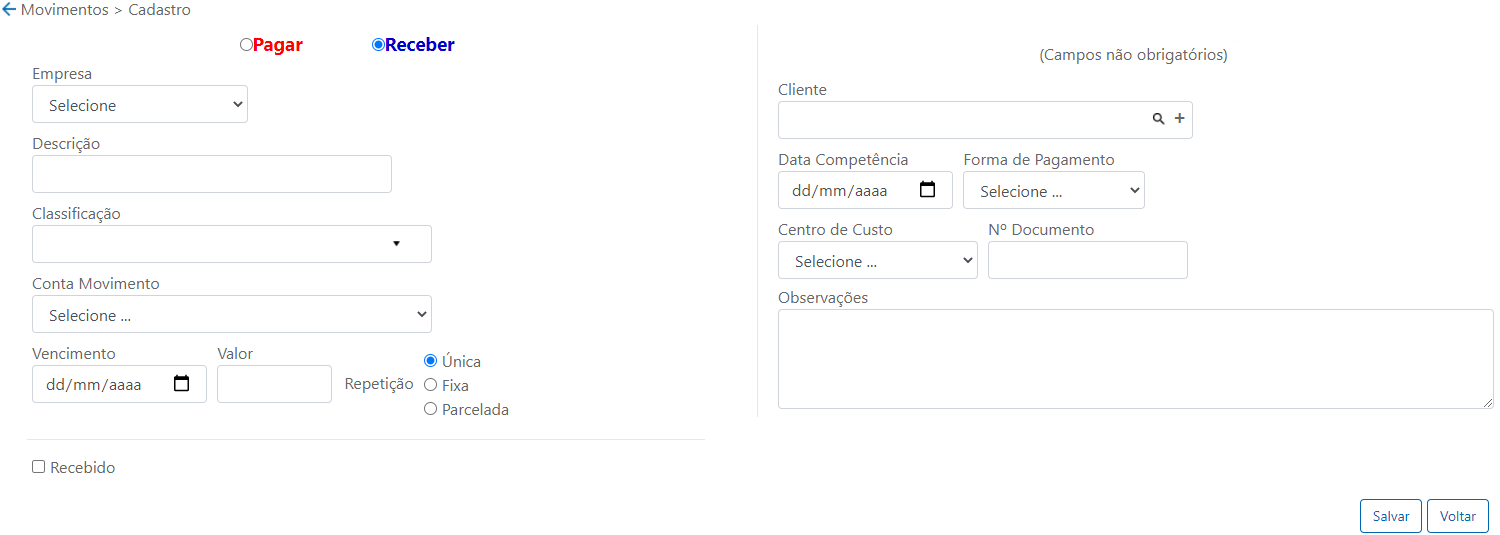
Task: Open the Vencimento calendar picker icon
Action: tap(181, 384)
